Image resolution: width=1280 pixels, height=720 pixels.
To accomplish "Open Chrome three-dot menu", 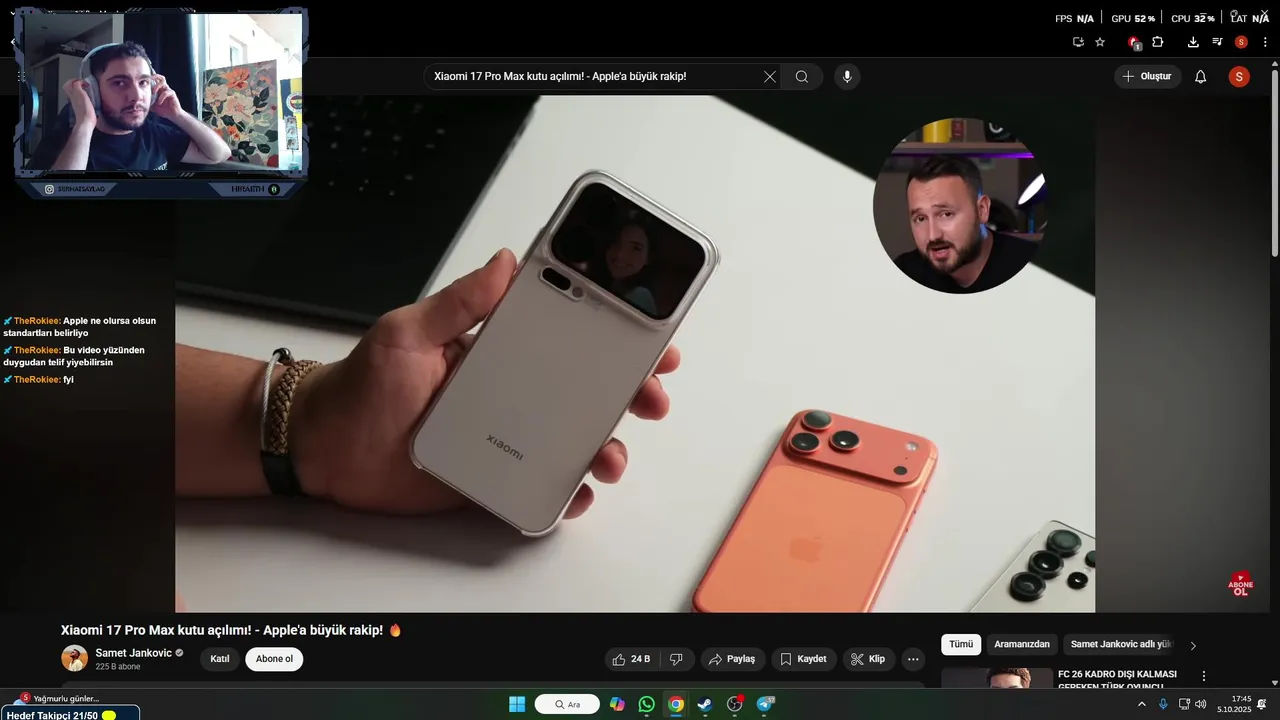I will pos(1265,42).
